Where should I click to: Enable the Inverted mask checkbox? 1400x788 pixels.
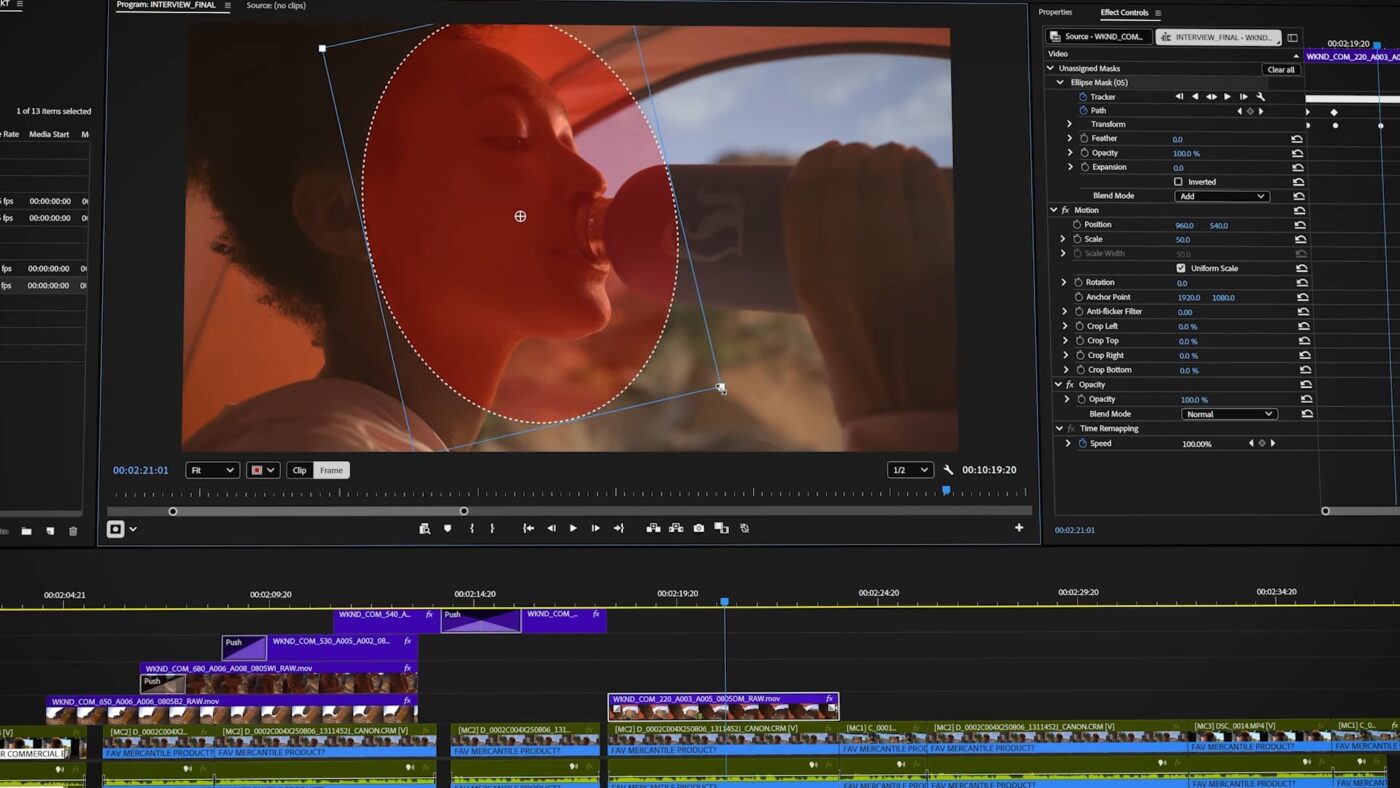click(x=1178, y=182)
